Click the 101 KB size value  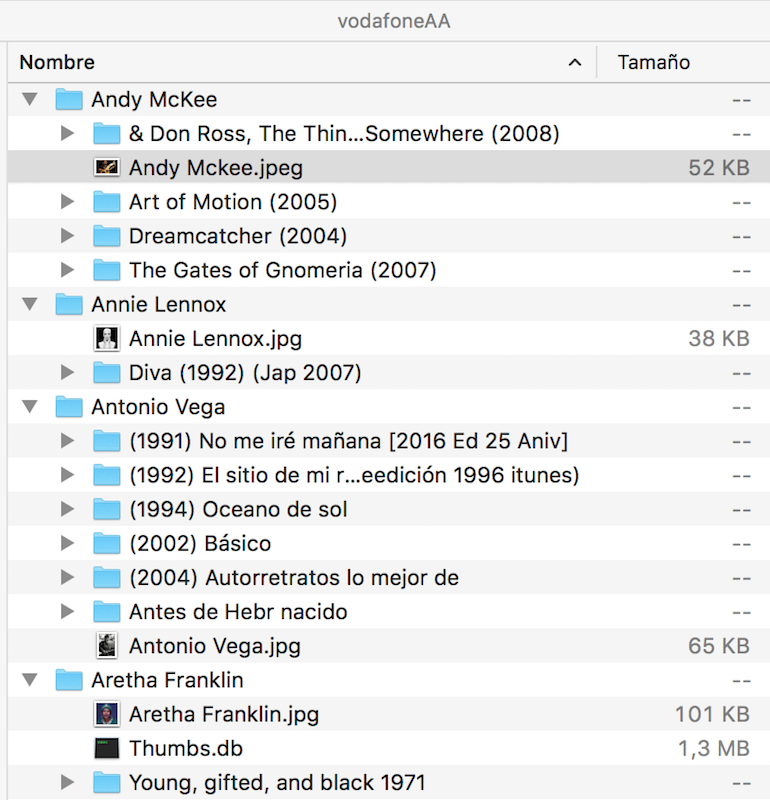(x=712, y=714)
